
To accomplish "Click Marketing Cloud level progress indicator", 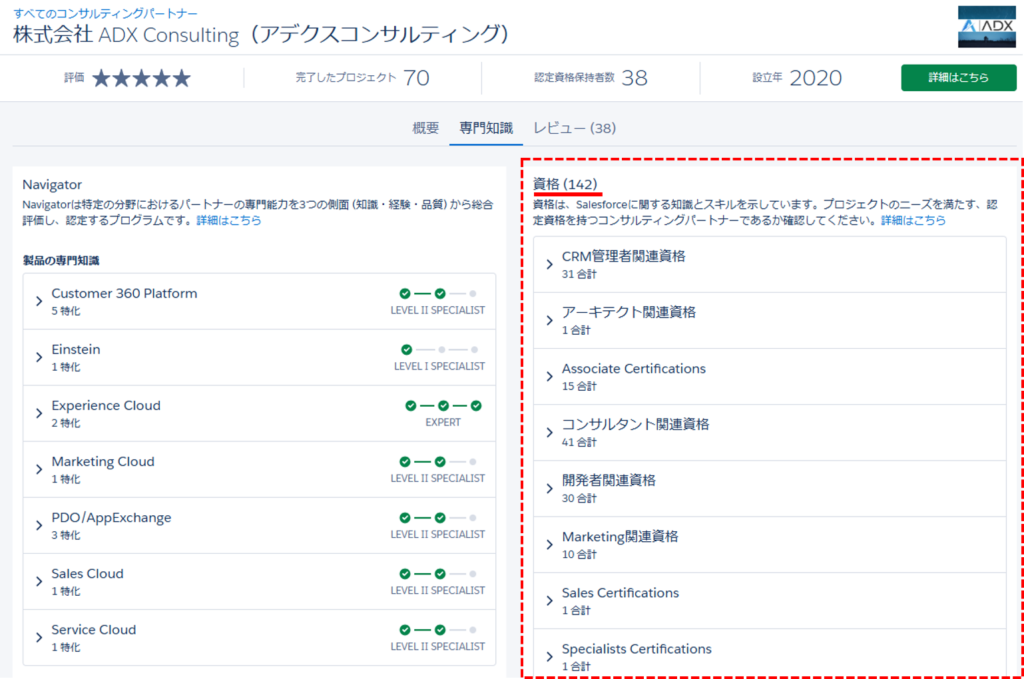I will coord(438,462).
